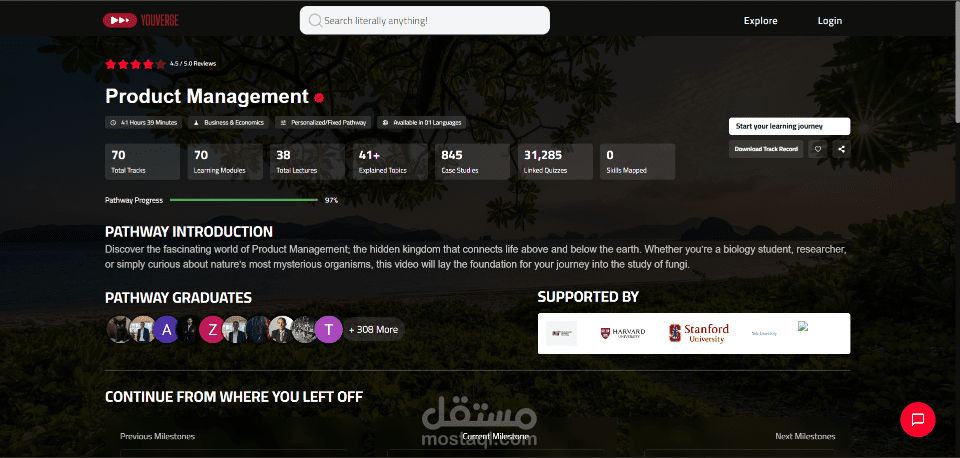
Task: Click the Business & Economics tag
Action: [229, 122]
